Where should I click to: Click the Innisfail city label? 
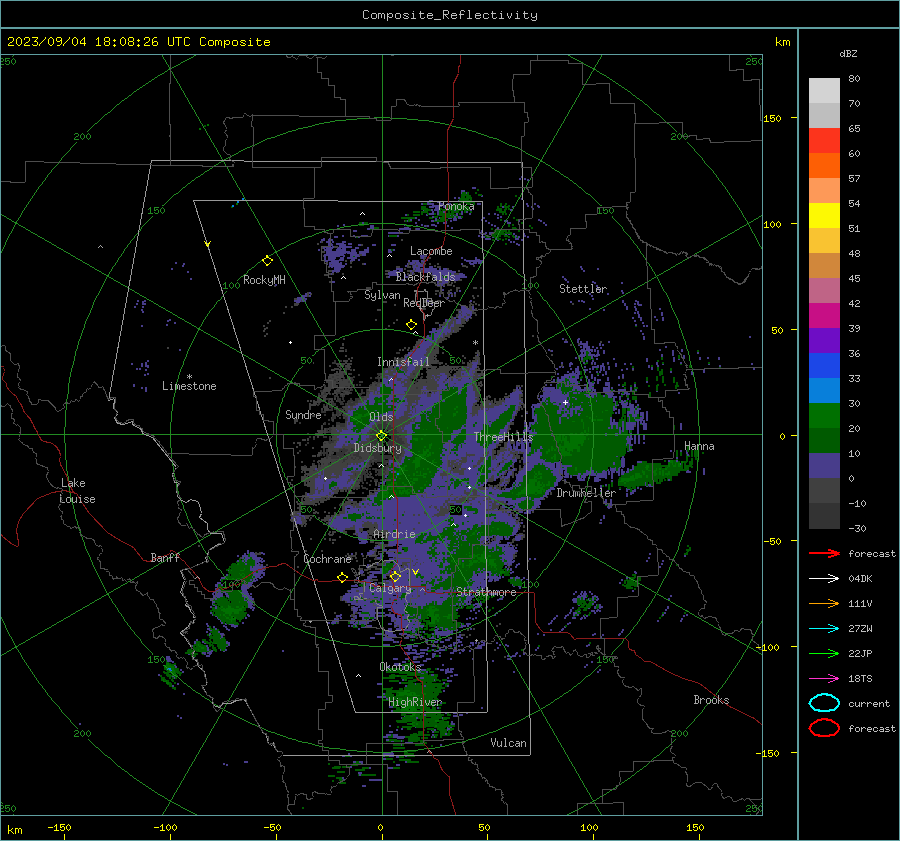click(404, 362)
